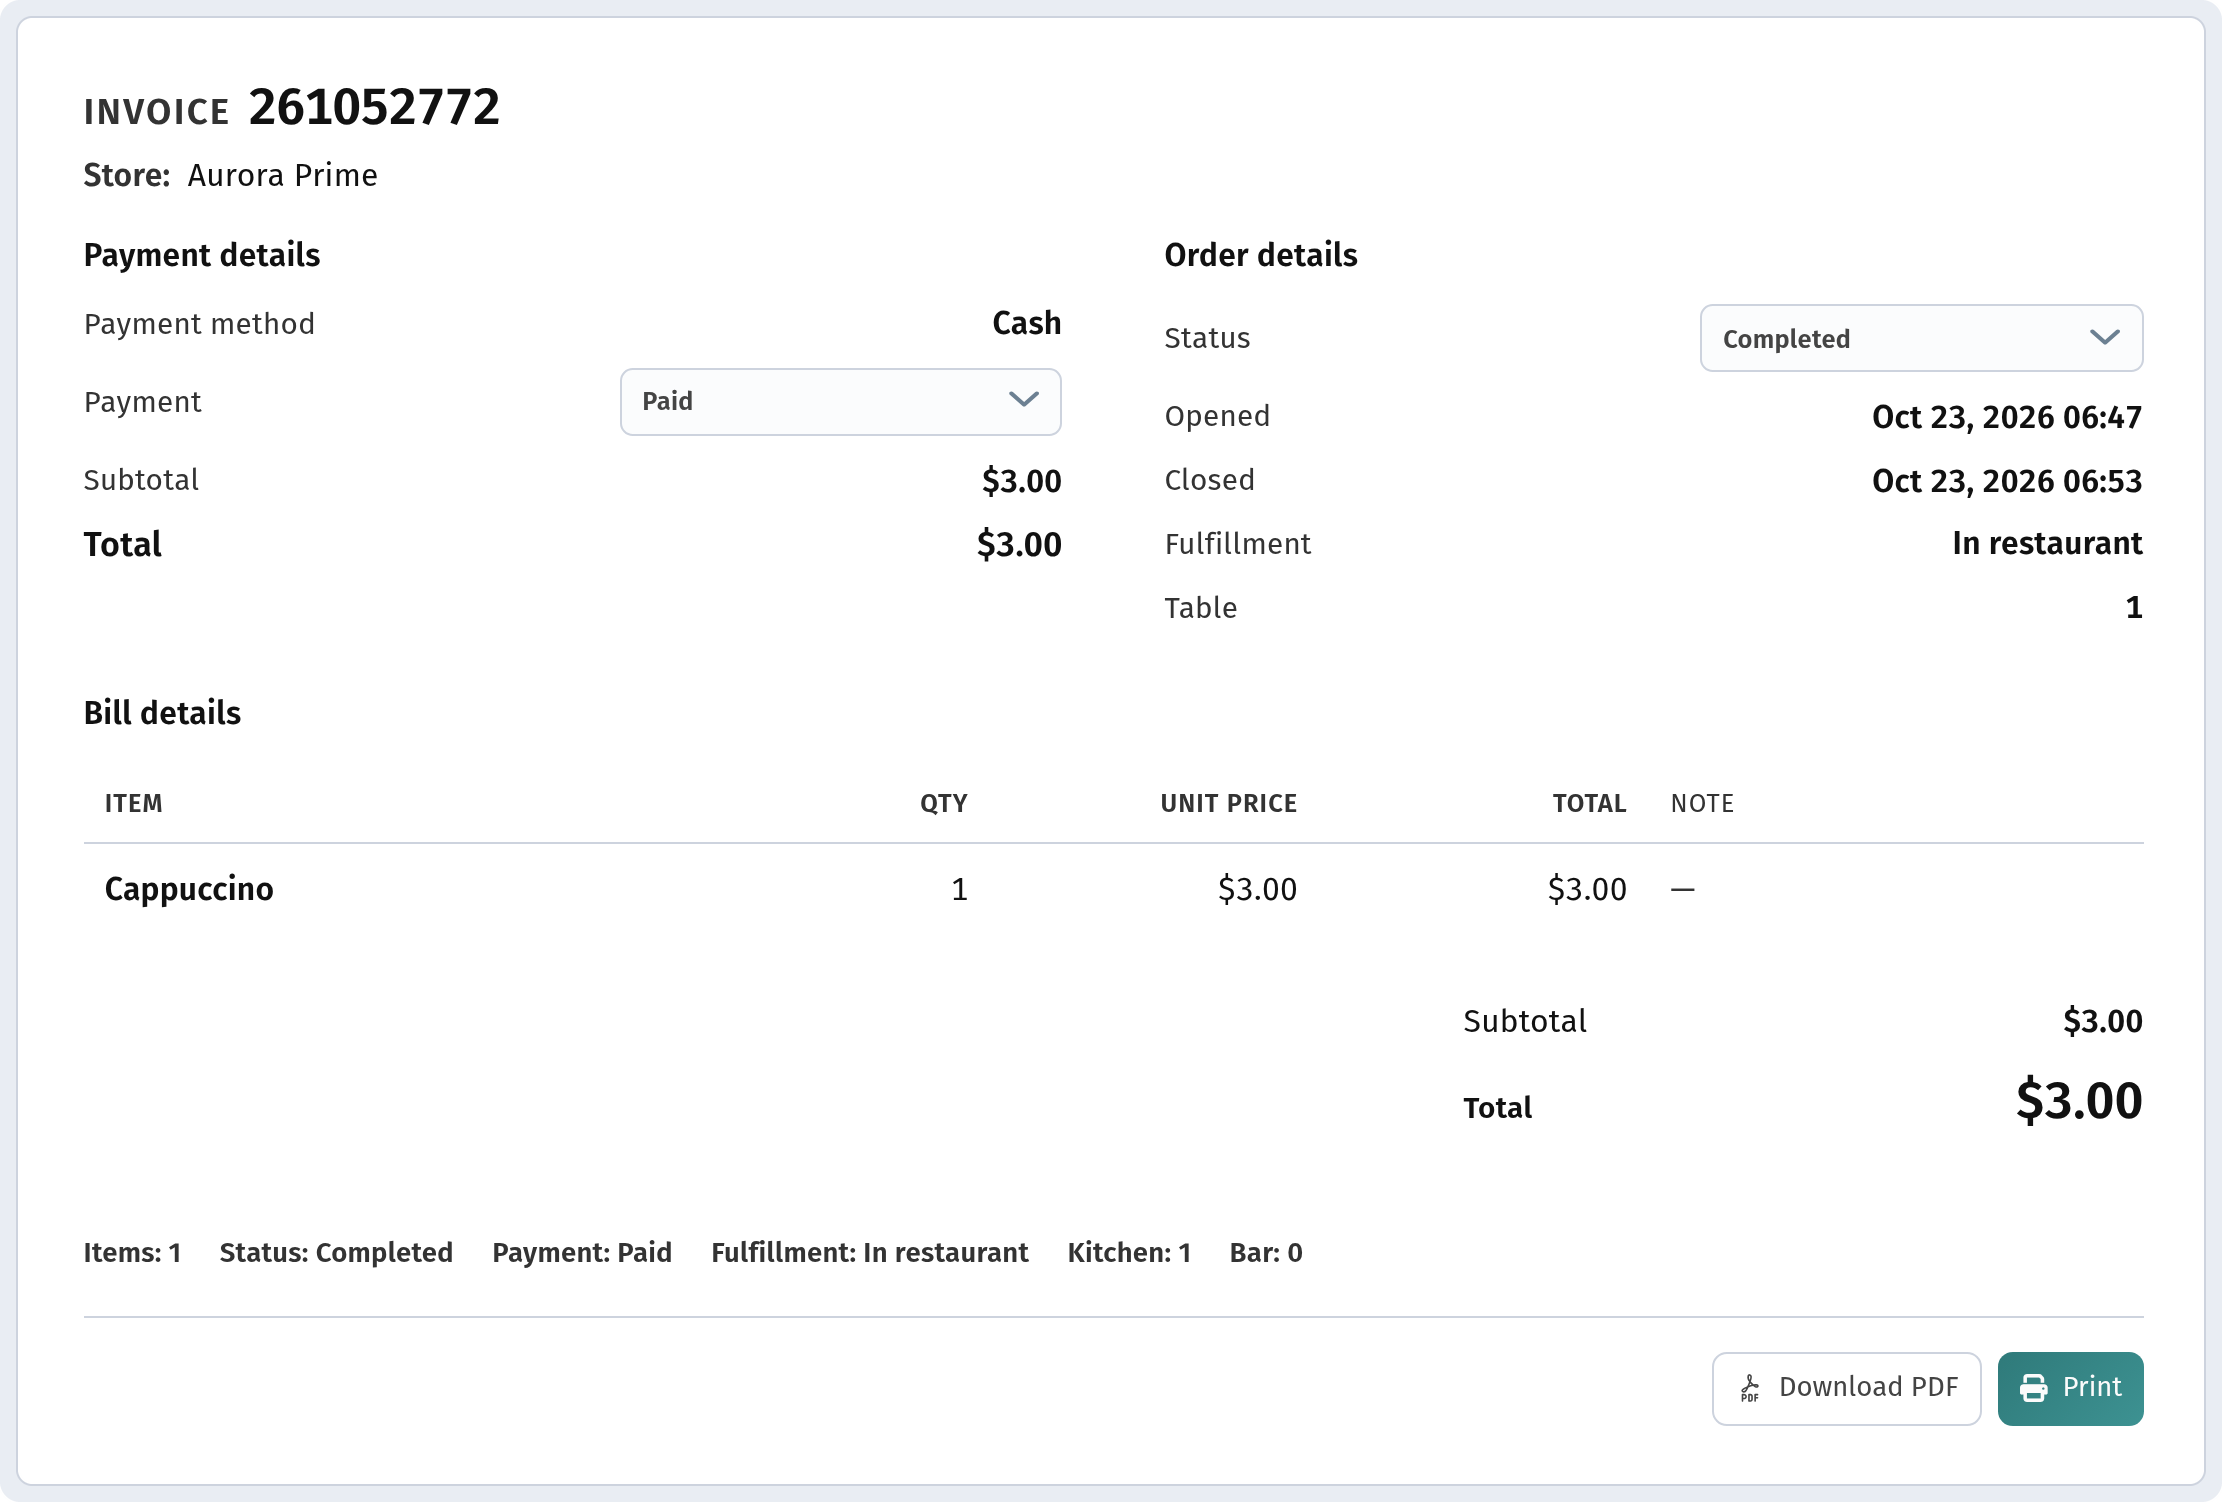Image resolution: width=2222 pixels, height=1502 pixels.
Task: Click the TOTAL column header
Action: pyautogui.click(x=1589, y=803)
